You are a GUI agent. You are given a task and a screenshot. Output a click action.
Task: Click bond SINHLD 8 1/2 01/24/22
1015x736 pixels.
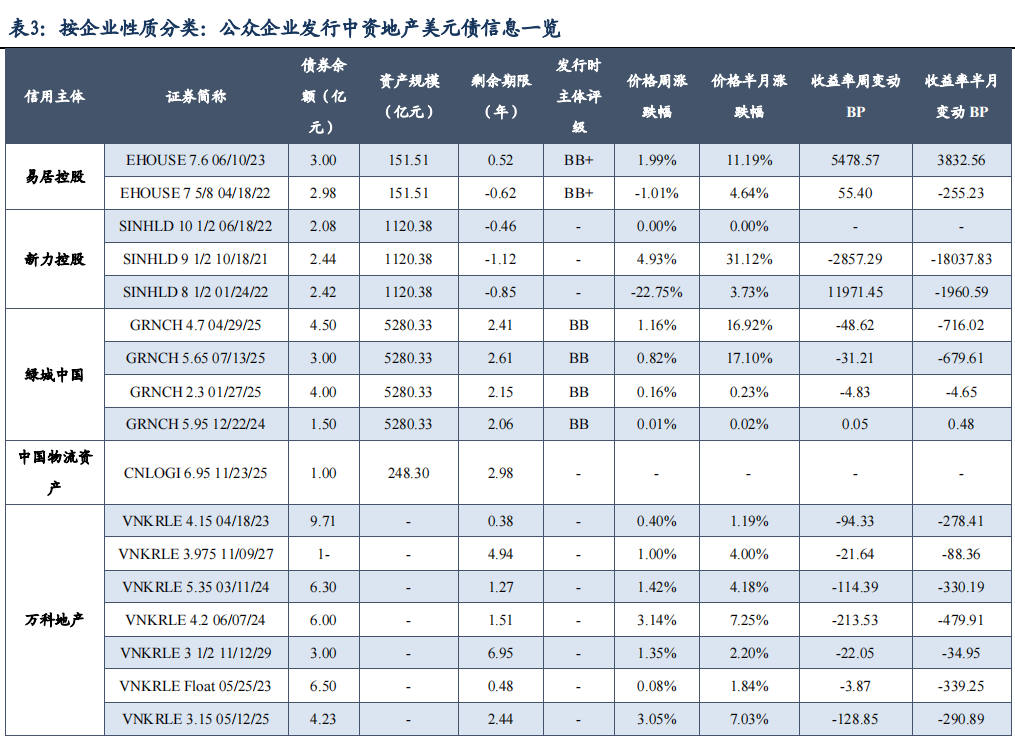point(195,292)
